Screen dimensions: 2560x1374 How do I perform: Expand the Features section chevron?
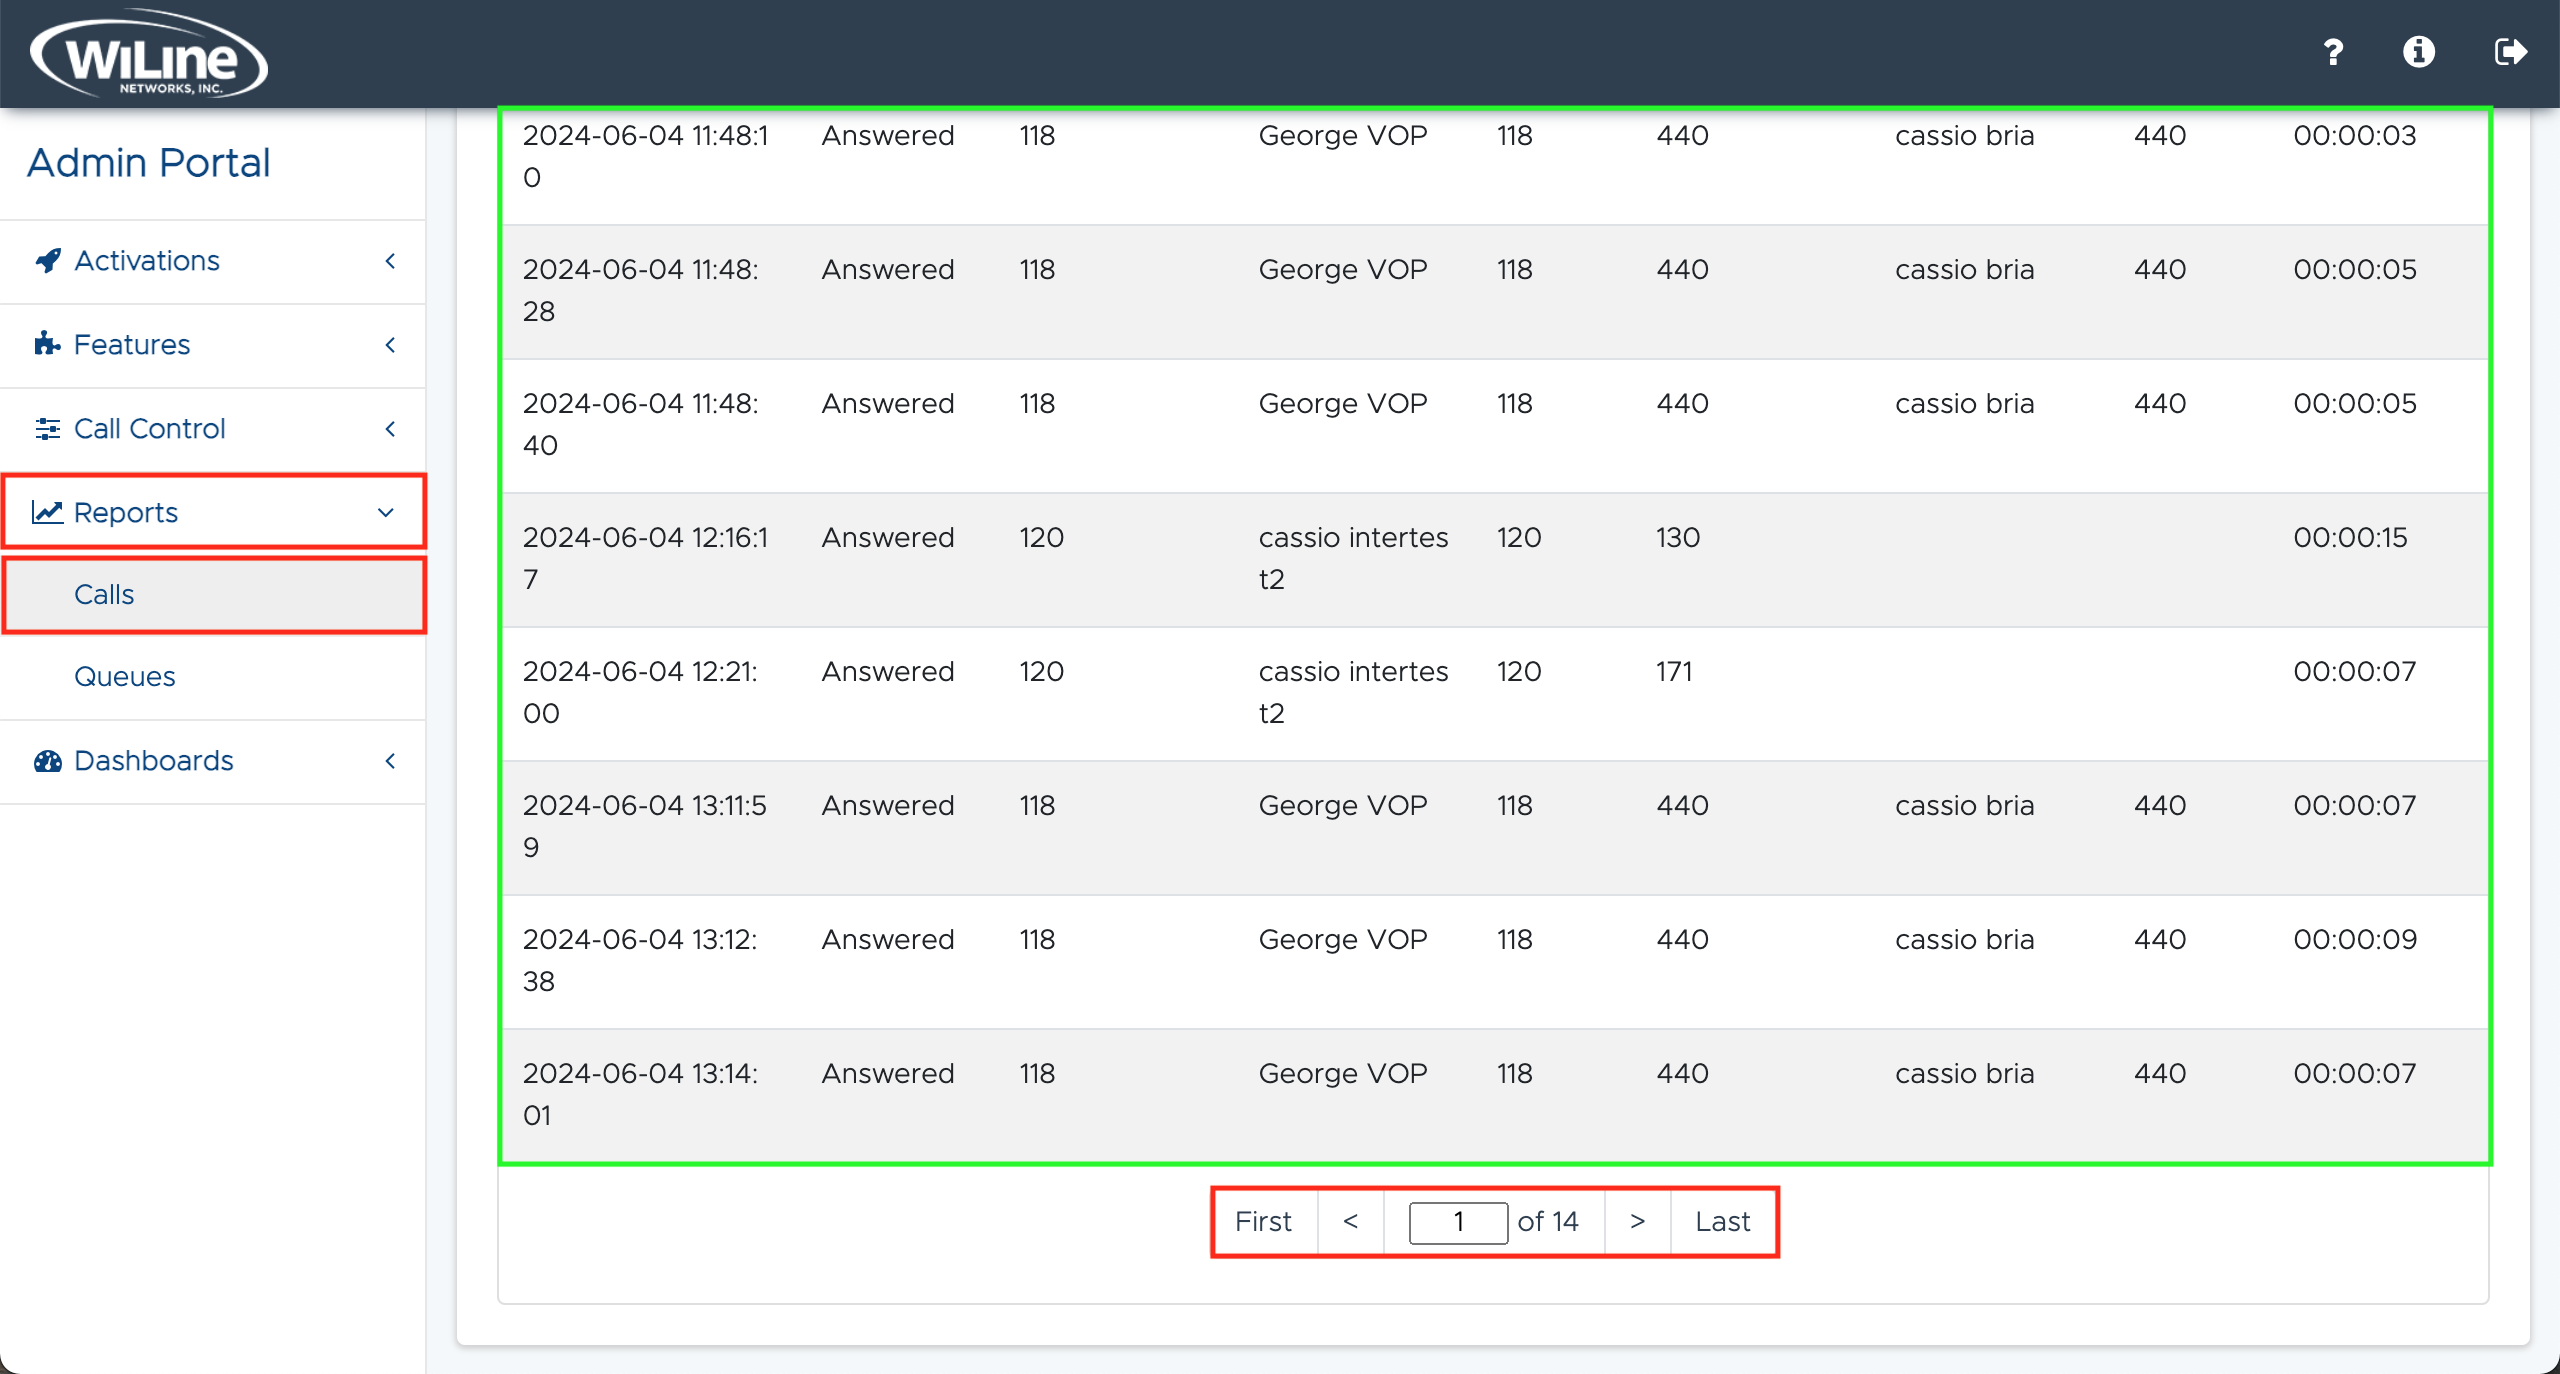click(390, 345)
